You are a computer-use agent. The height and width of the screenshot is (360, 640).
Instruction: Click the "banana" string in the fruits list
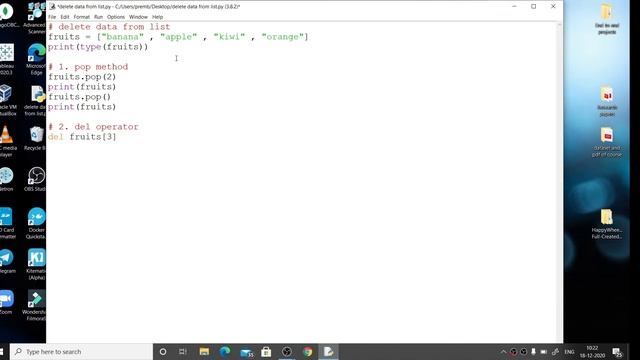[x=122, y=37]
